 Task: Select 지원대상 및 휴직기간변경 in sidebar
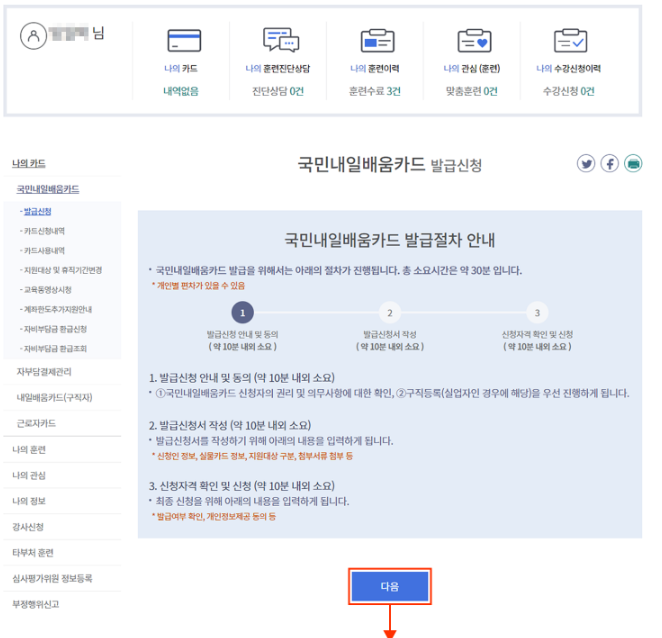tap(62, 270)
